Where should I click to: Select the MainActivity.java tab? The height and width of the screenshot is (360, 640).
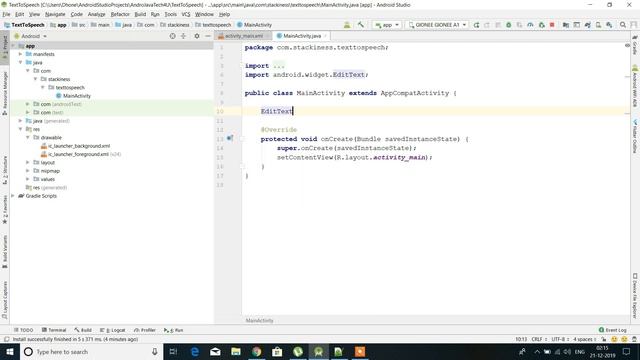[302, 36]
